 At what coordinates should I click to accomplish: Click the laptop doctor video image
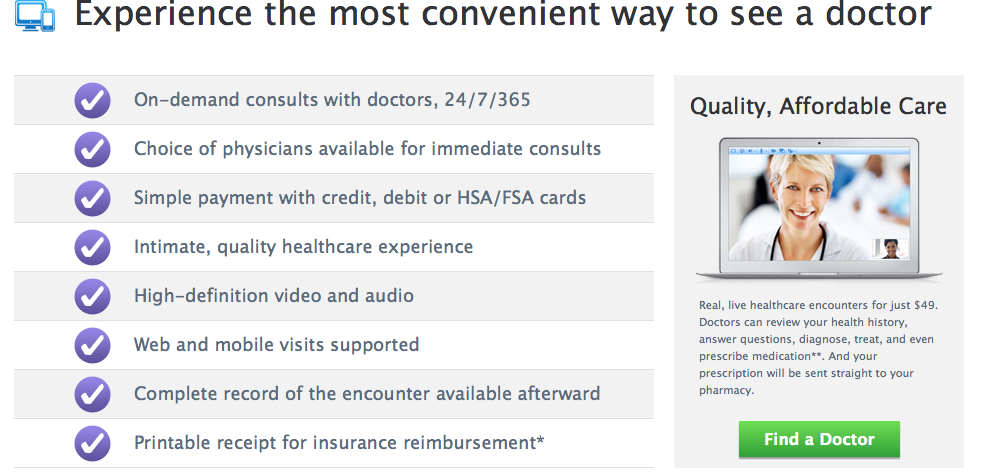[819, 210]
